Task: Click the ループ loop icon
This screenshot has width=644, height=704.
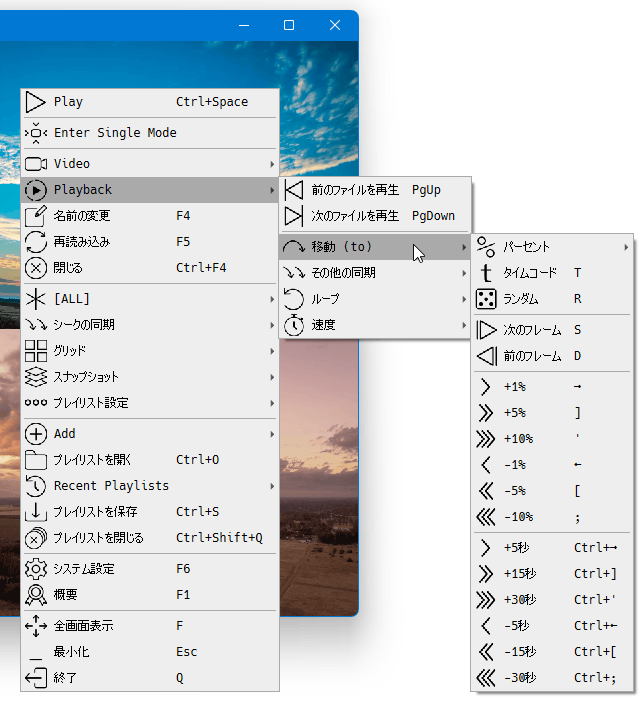Action: 294,299
